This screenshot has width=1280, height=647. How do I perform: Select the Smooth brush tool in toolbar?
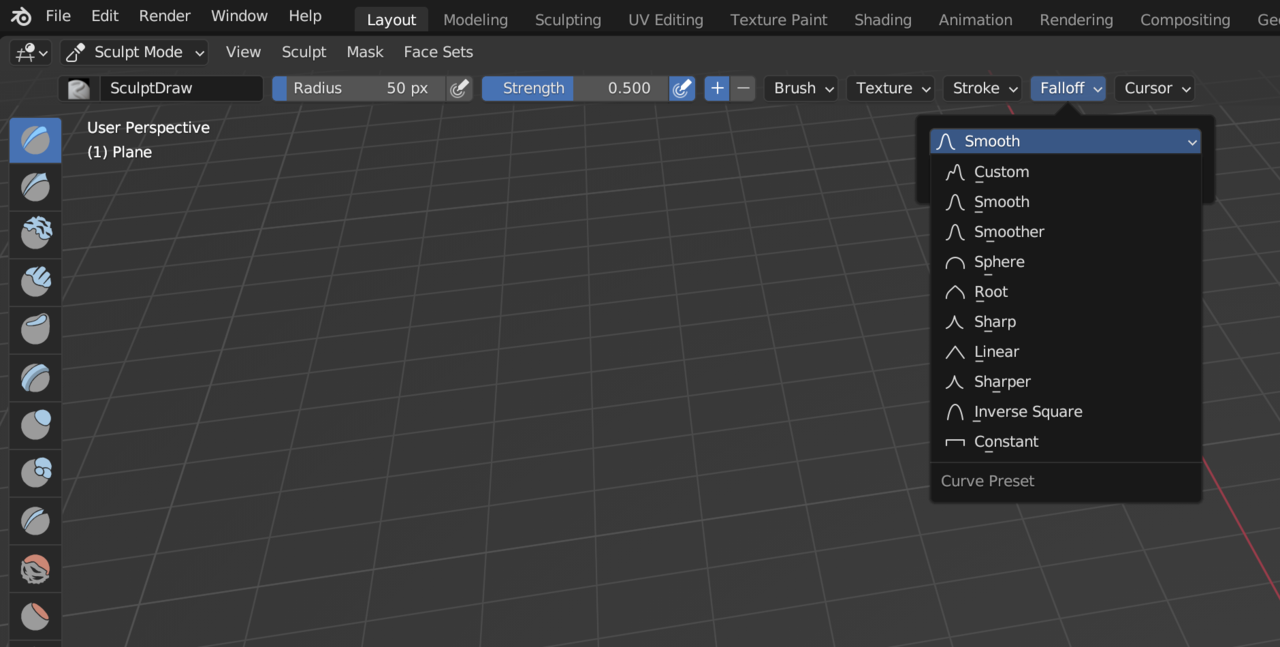[35, 568]
